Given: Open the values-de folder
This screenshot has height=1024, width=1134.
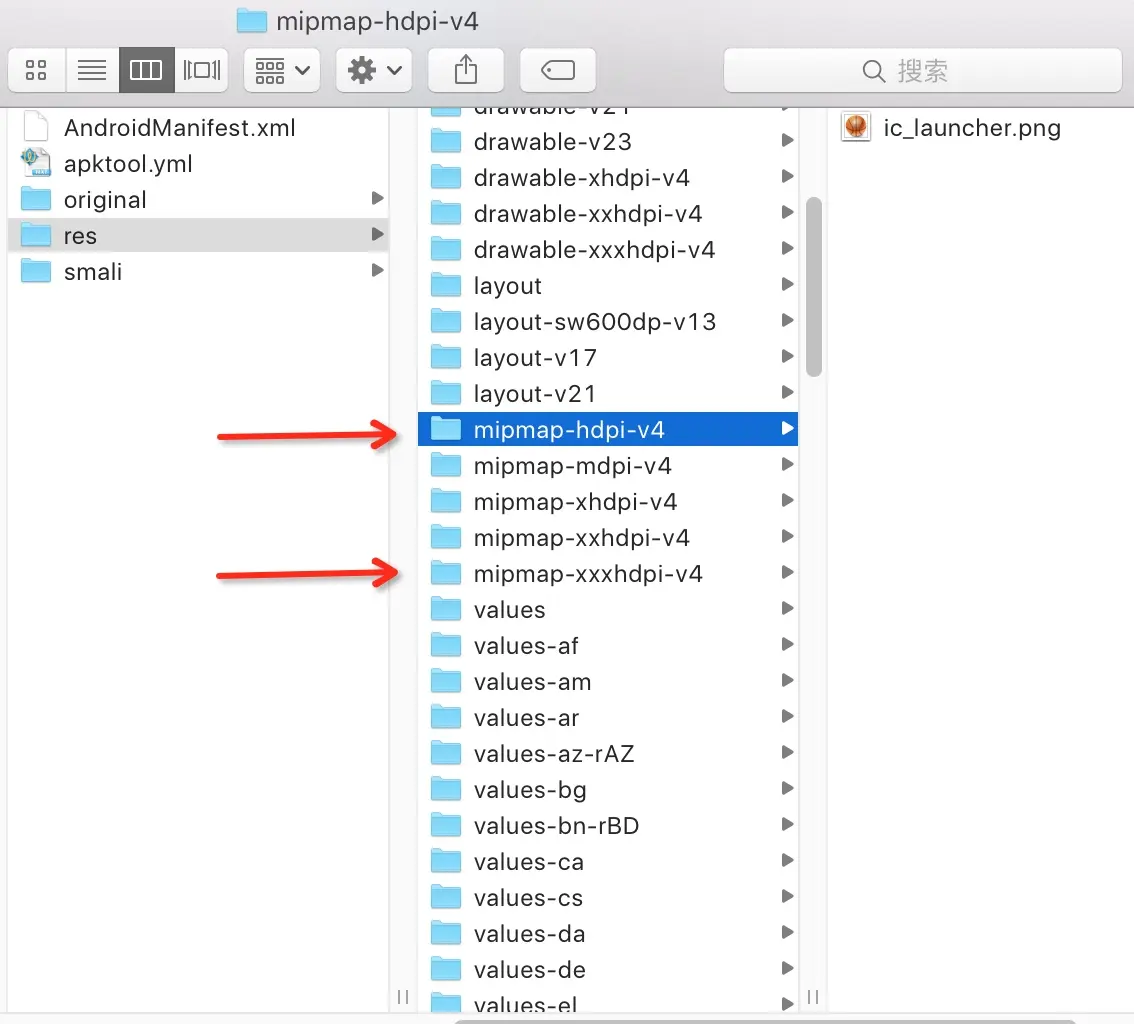Looking at the screenshot, I should tap(608, 970).
